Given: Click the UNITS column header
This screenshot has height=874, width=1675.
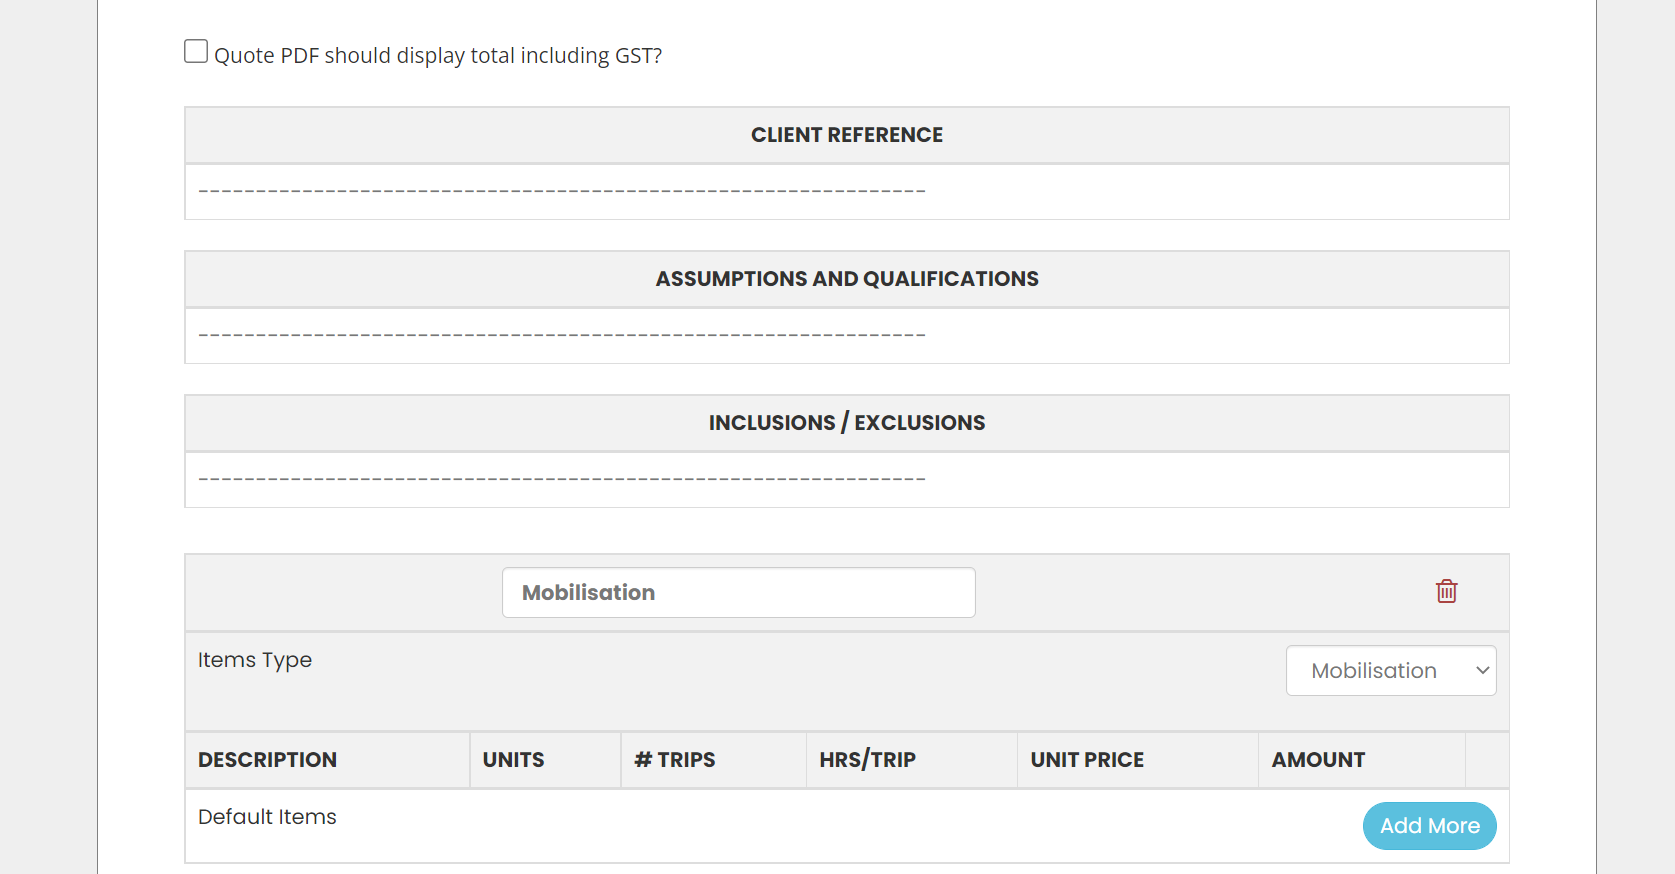Looking at the screenshot, I should [513, 760].
